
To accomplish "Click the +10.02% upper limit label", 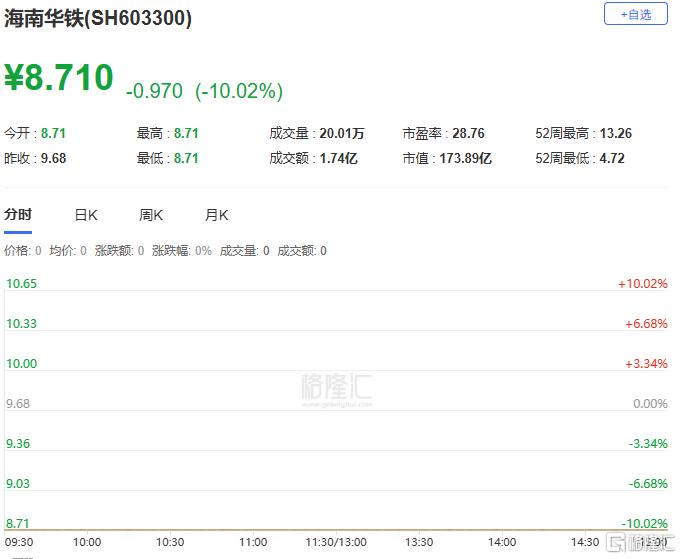I will (x=642, y=284).
